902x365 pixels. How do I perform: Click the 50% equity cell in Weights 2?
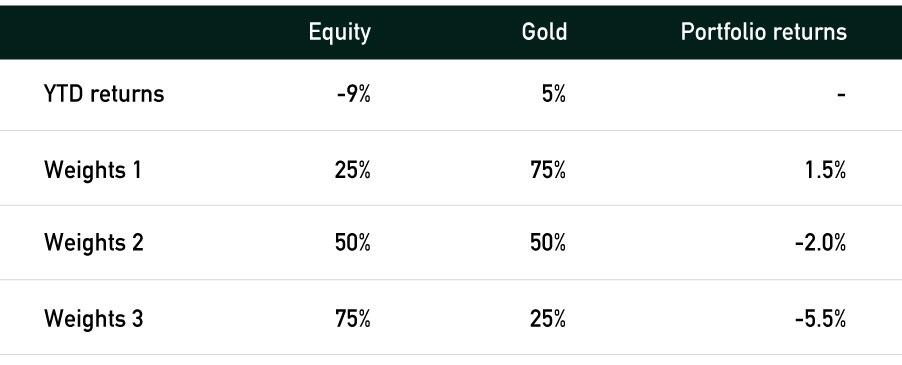click(x=353, y=242)
